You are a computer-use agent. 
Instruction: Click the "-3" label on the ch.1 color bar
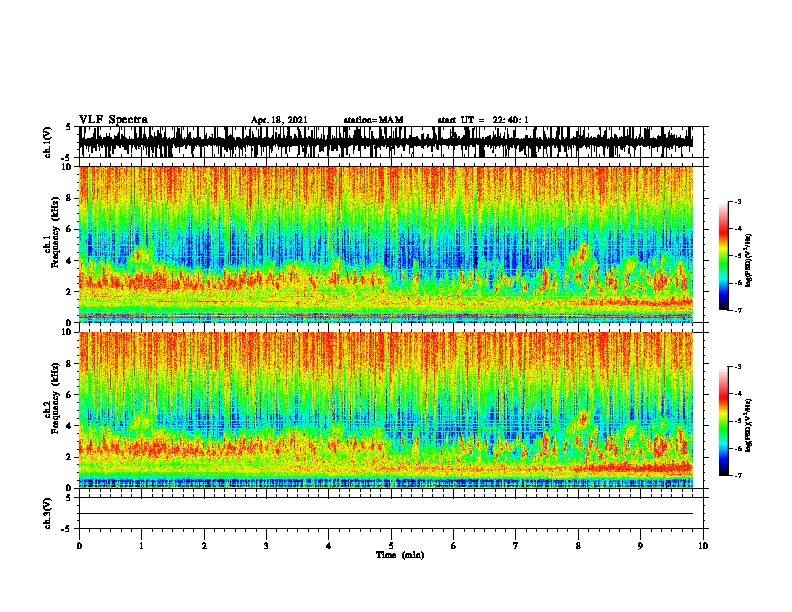[737, 202]
